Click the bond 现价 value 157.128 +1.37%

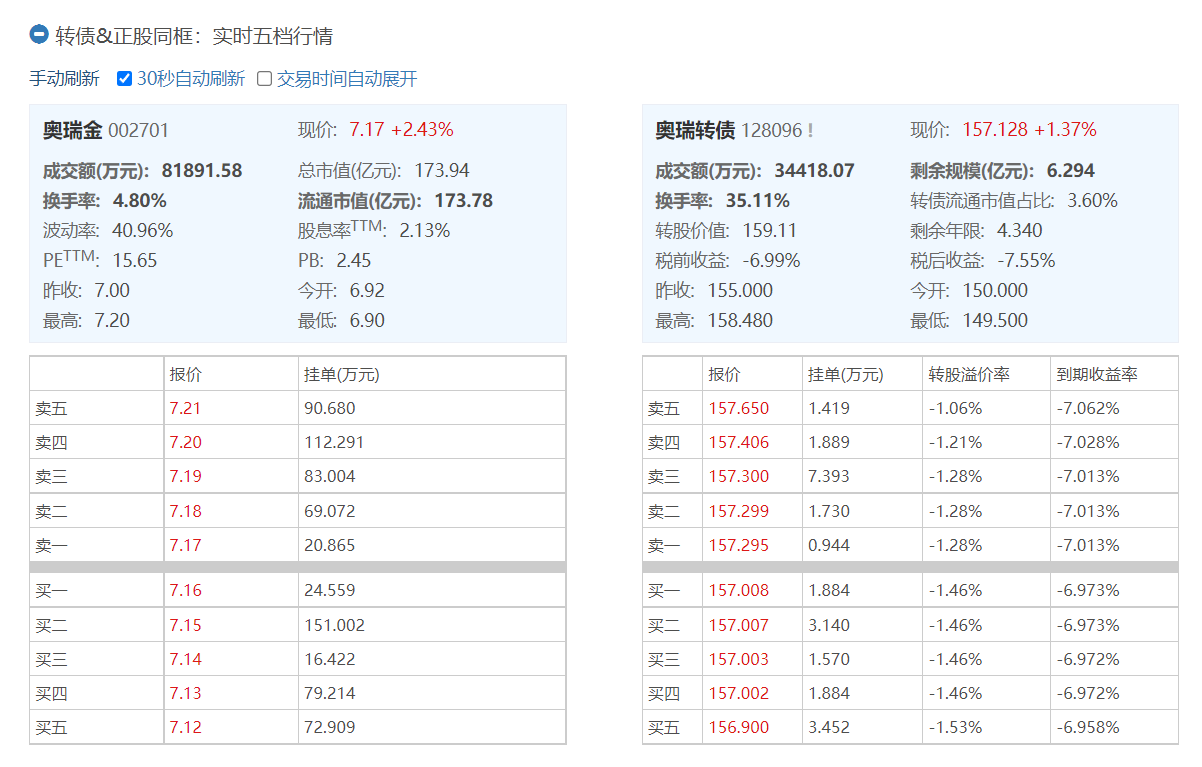point(1029,129)
